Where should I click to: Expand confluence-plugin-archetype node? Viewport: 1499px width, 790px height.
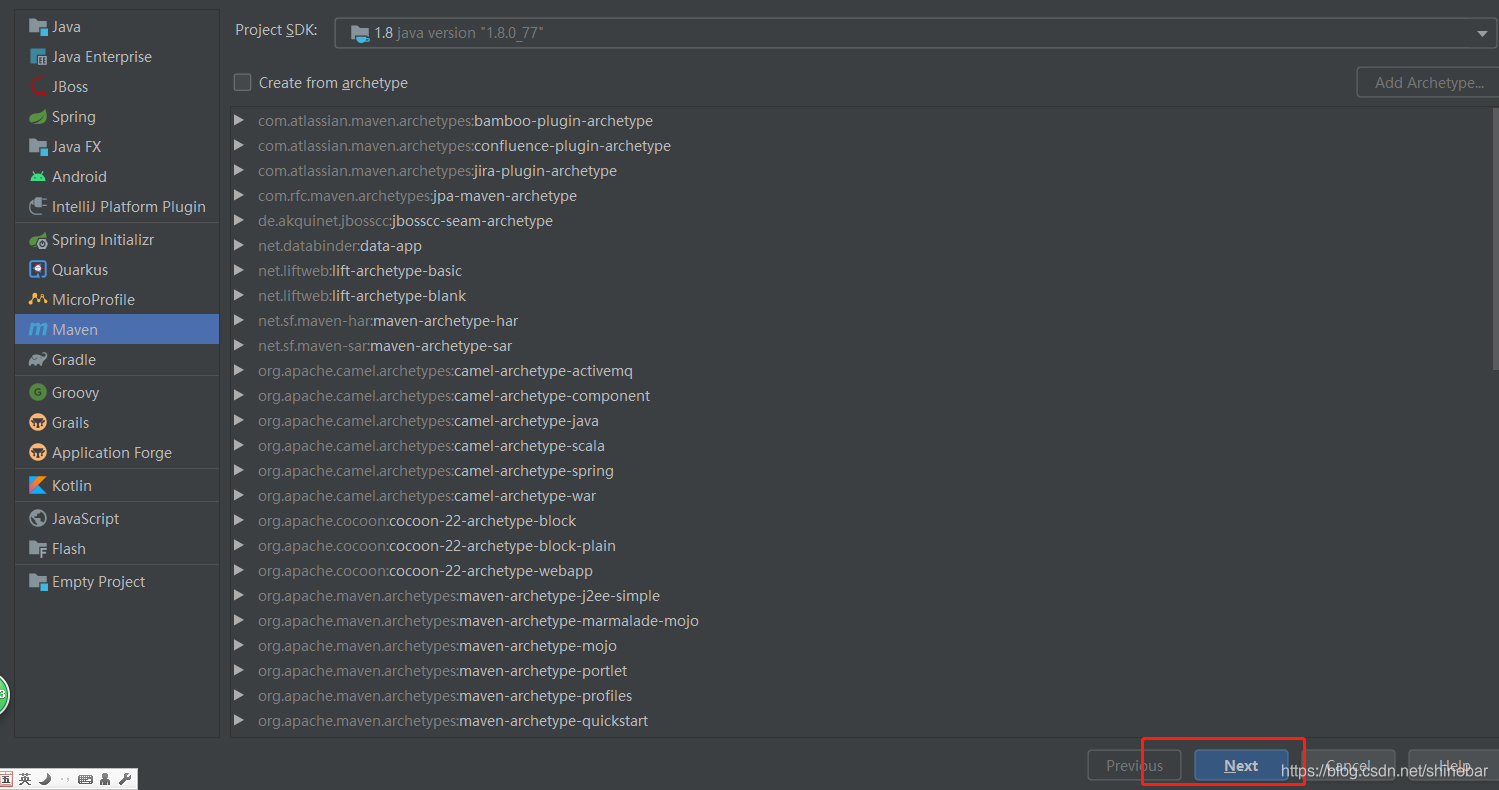[x=239, y=146]
